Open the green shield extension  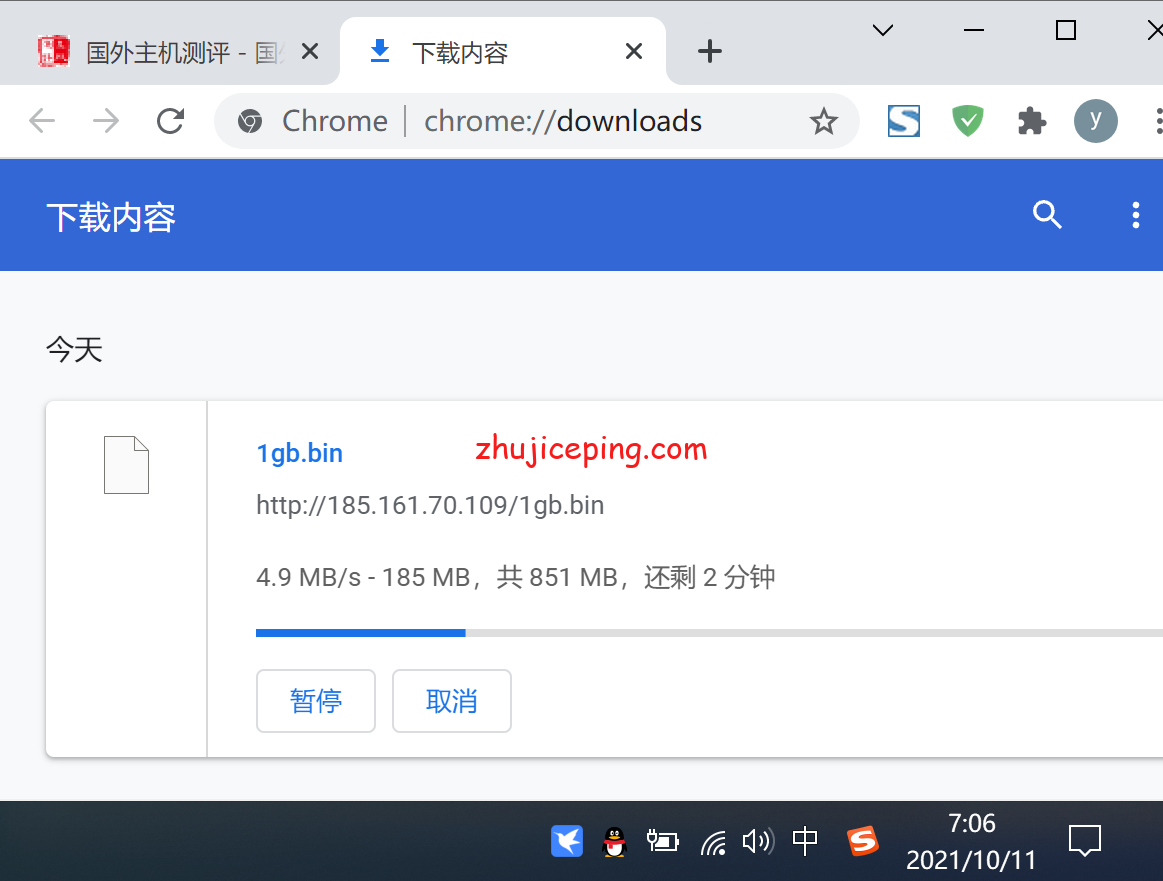(x=967, y=121)
